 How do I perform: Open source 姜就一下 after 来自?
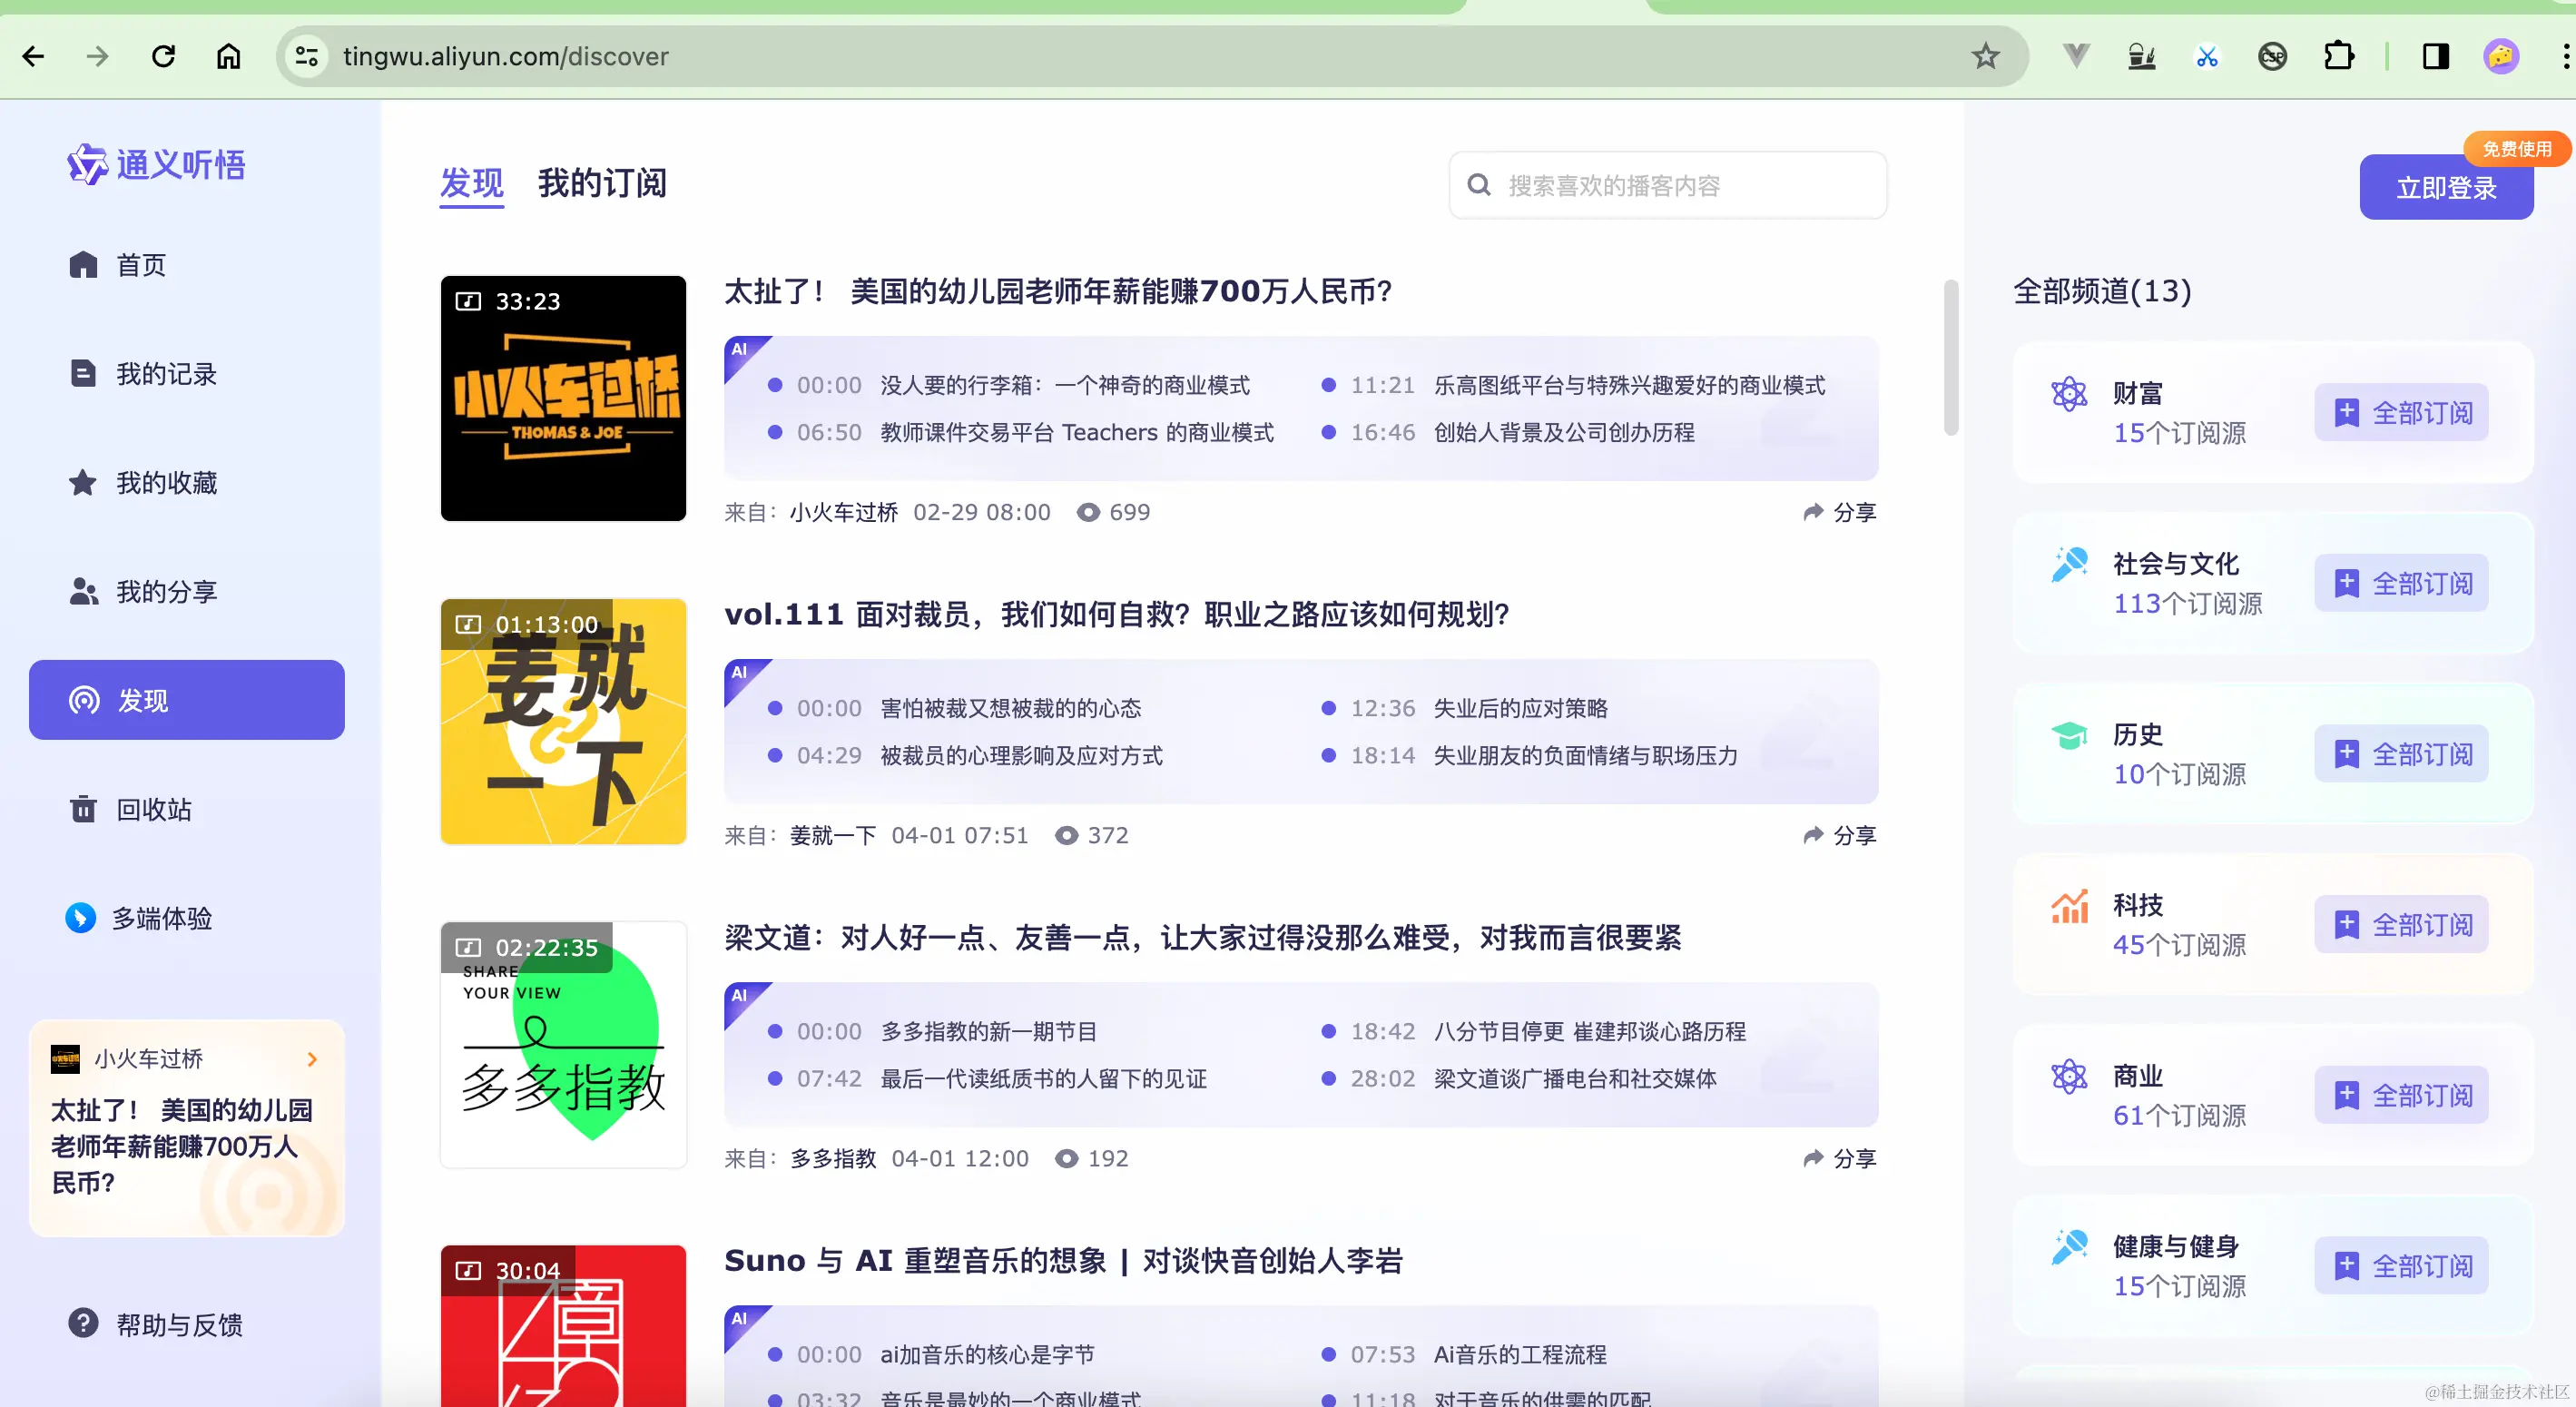tap(833, 835)
